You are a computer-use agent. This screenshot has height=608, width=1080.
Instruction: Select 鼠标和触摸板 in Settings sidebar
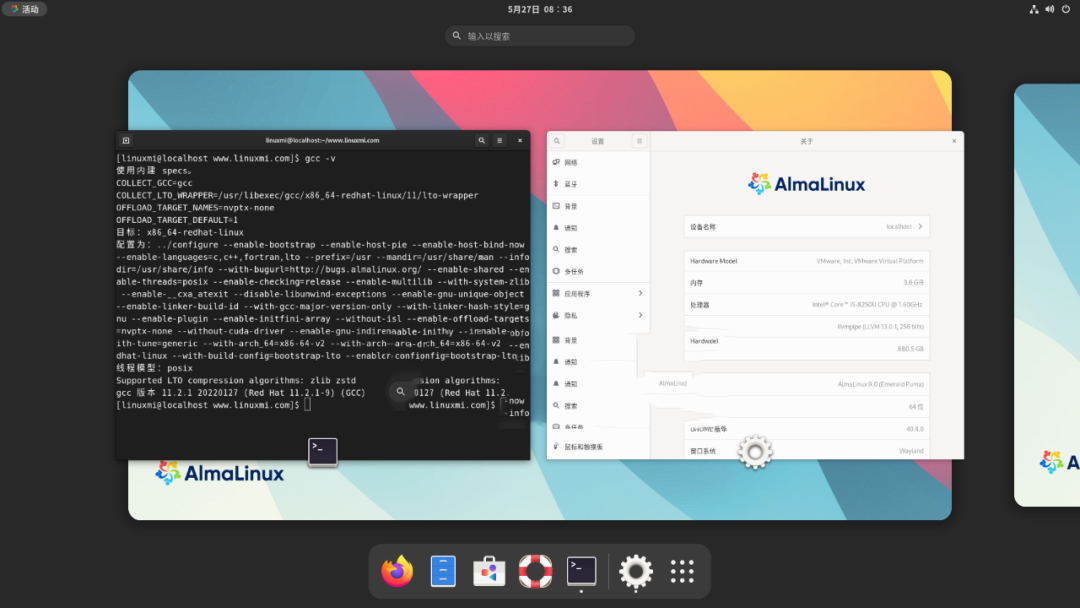pos(599,447)
